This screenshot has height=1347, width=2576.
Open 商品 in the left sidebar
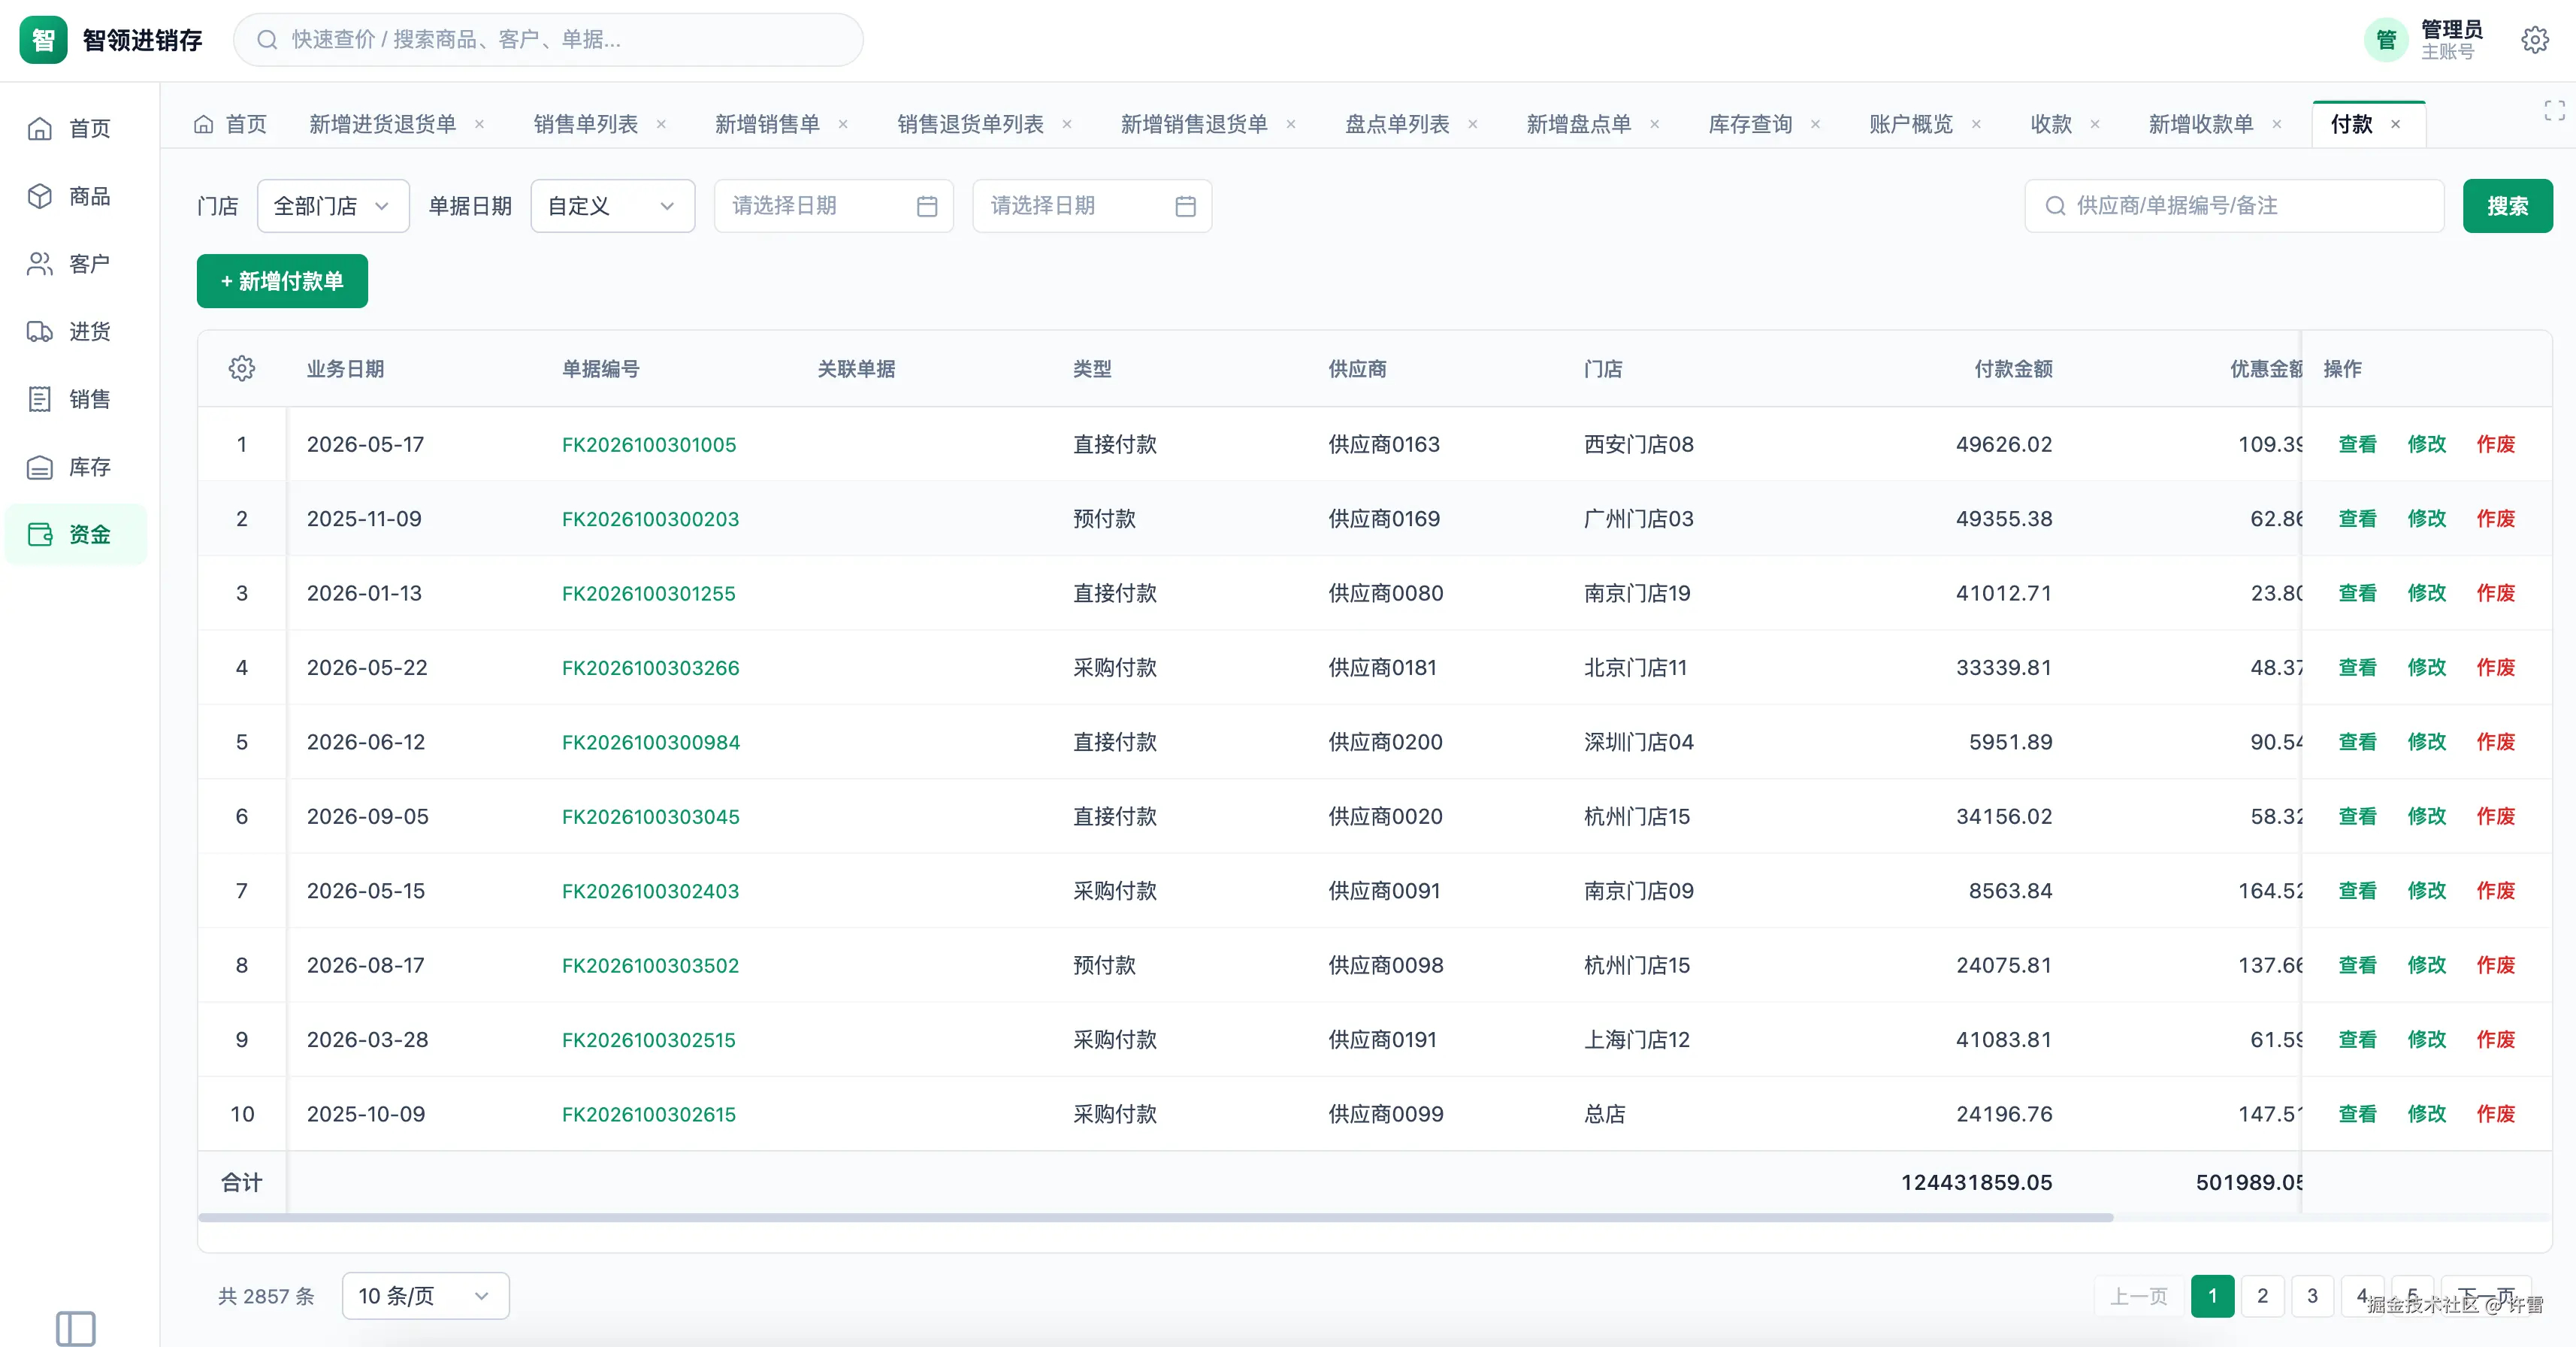76,196
